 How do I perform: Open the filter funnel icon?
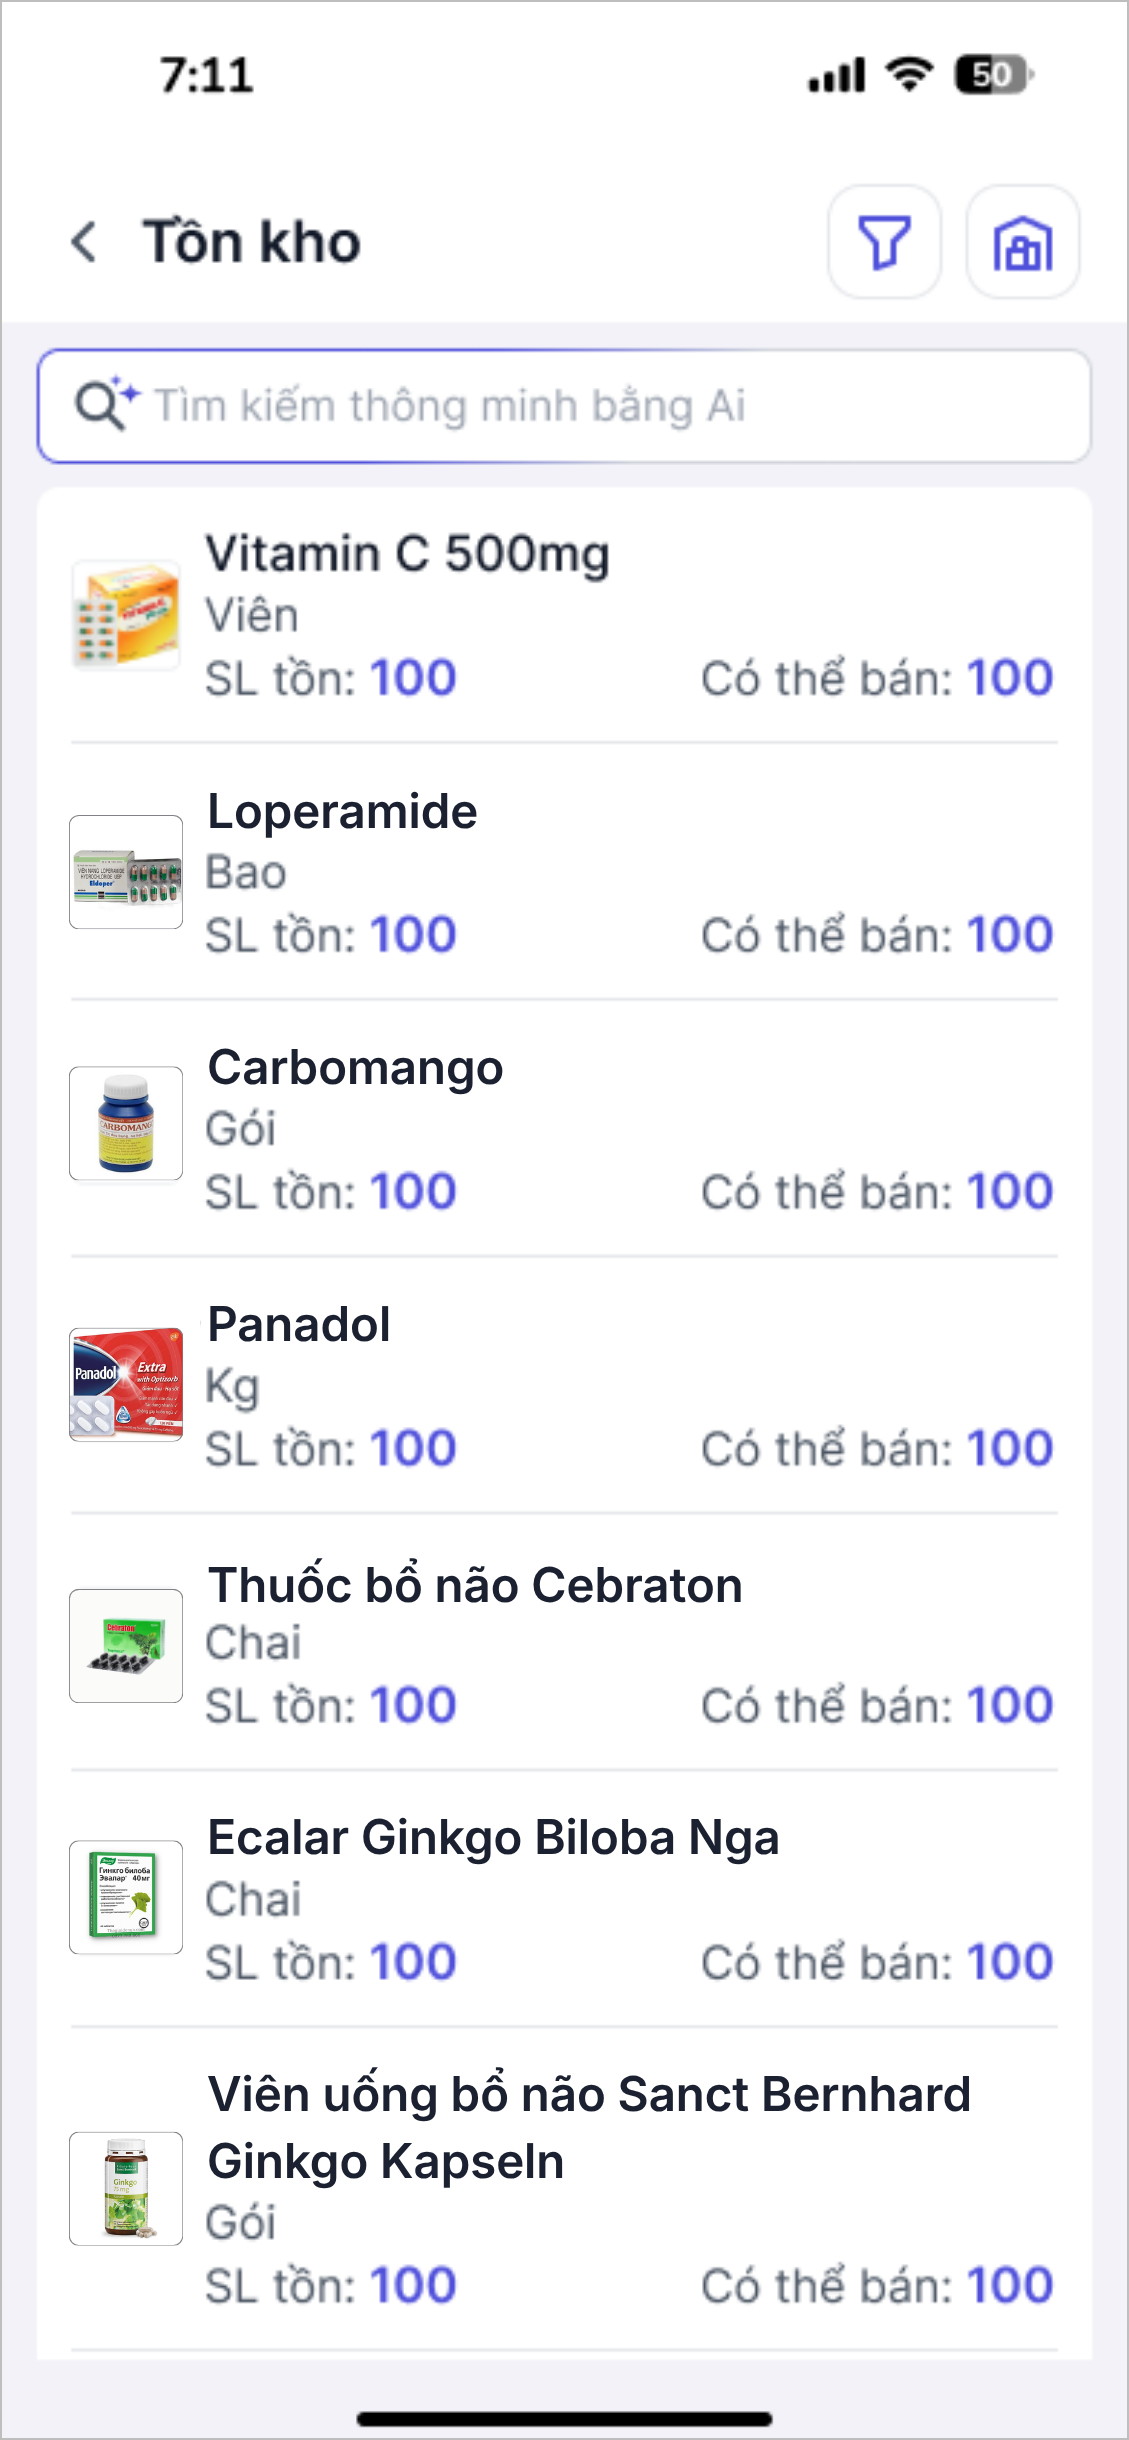tap(884, 242)
